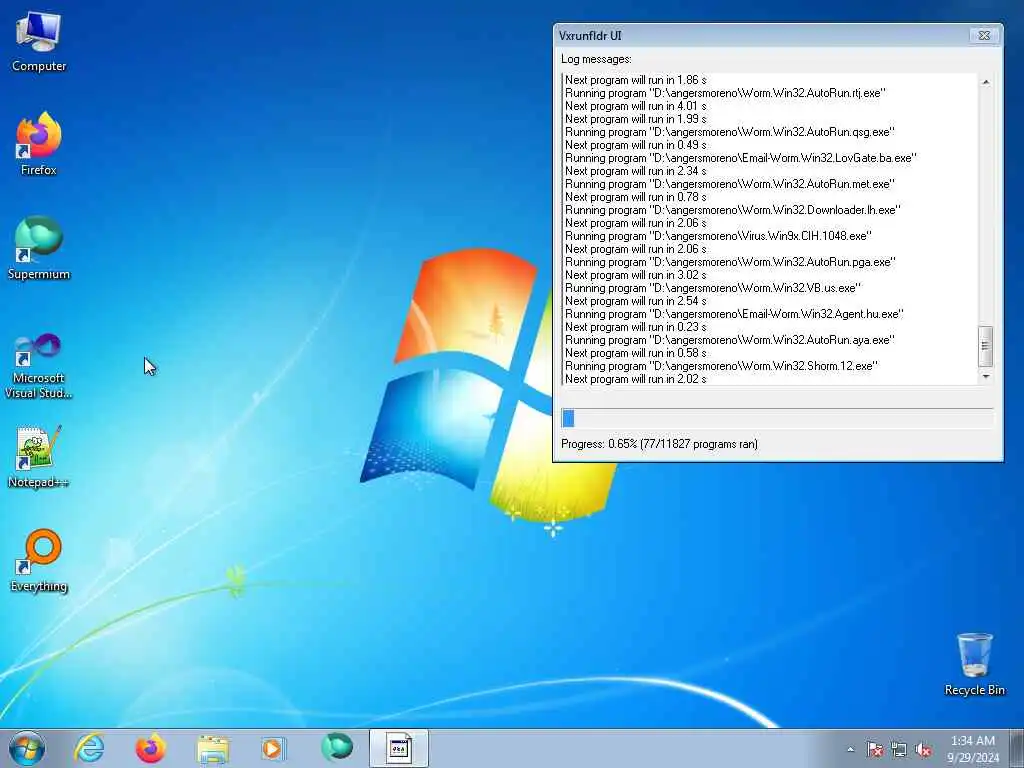Show hidden system tray icons
The width and height of the screenshot is (1024, 768).
[x=850, y=750]
